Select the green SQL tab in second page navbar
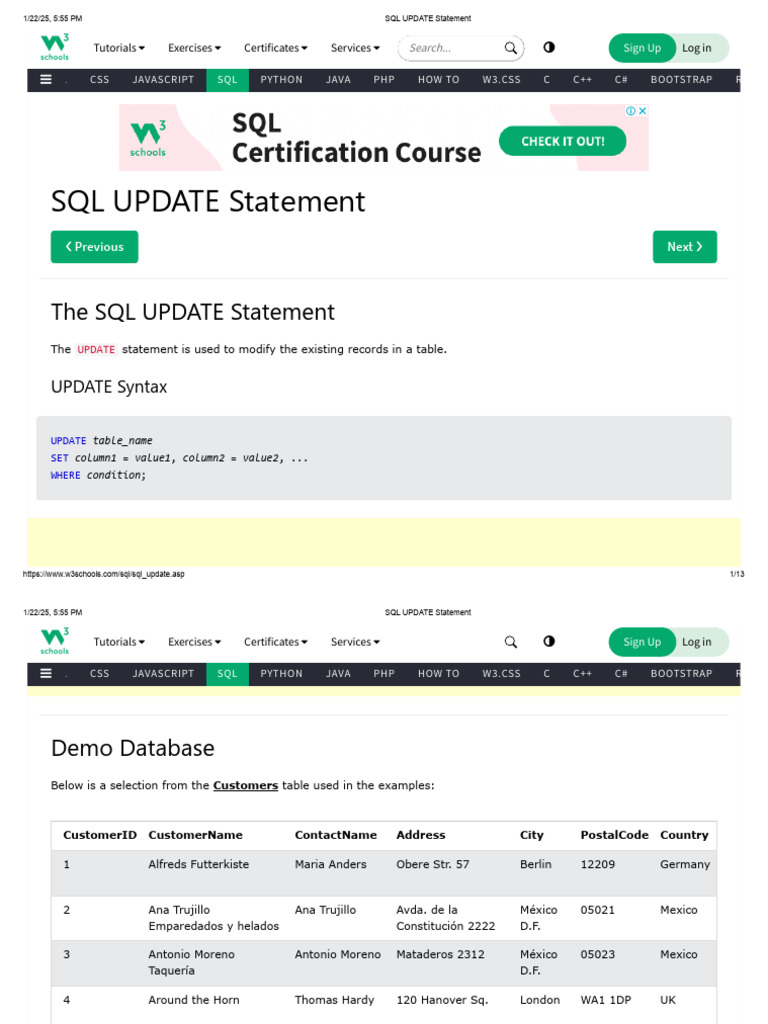This screenshot has height=1024, width=768. click(227, 674)
